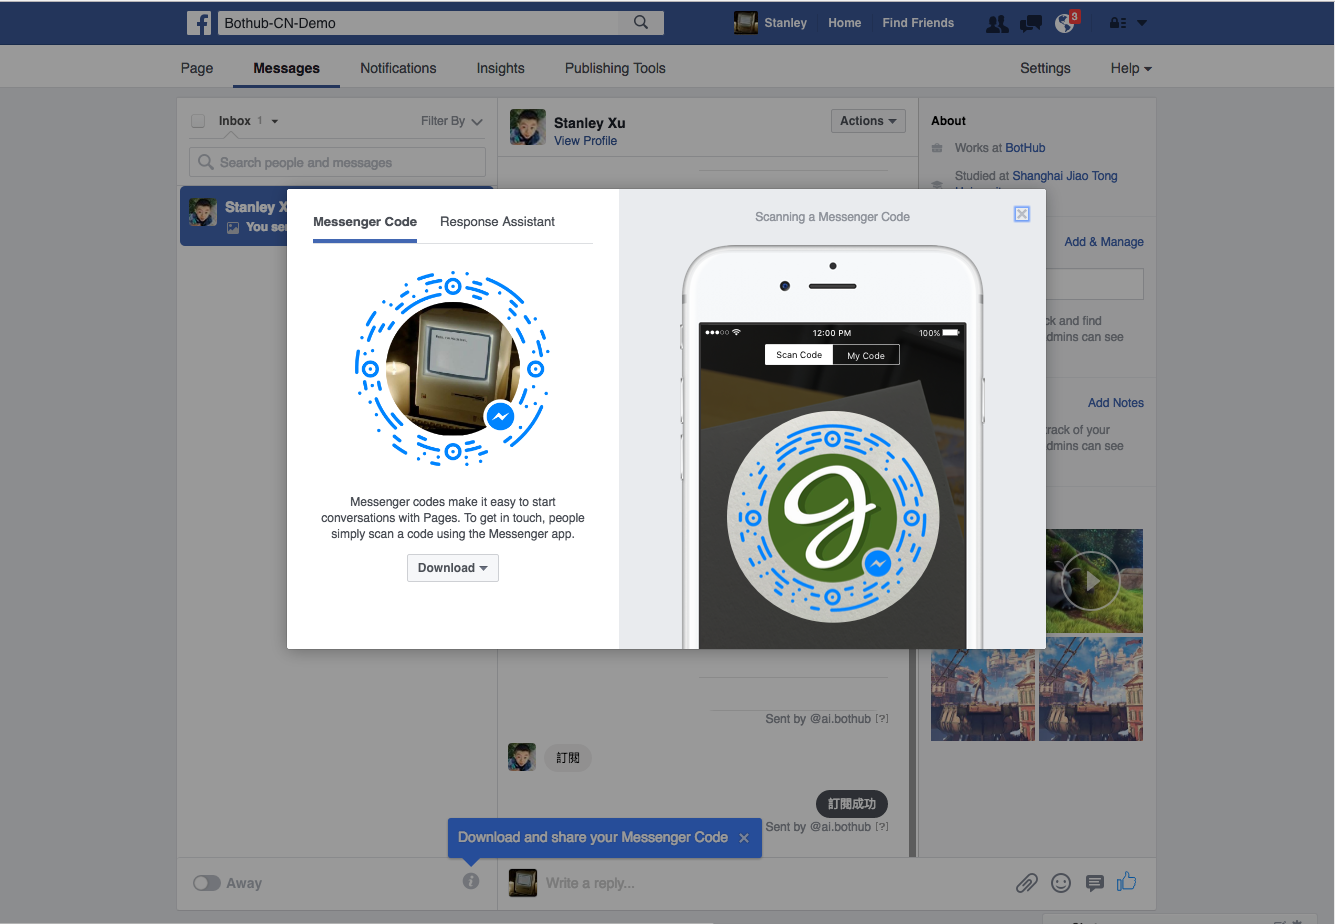Click Add & Manage link
Image resolution: width=1335 pixels, height=924 pixels.
coord(1104,242)
